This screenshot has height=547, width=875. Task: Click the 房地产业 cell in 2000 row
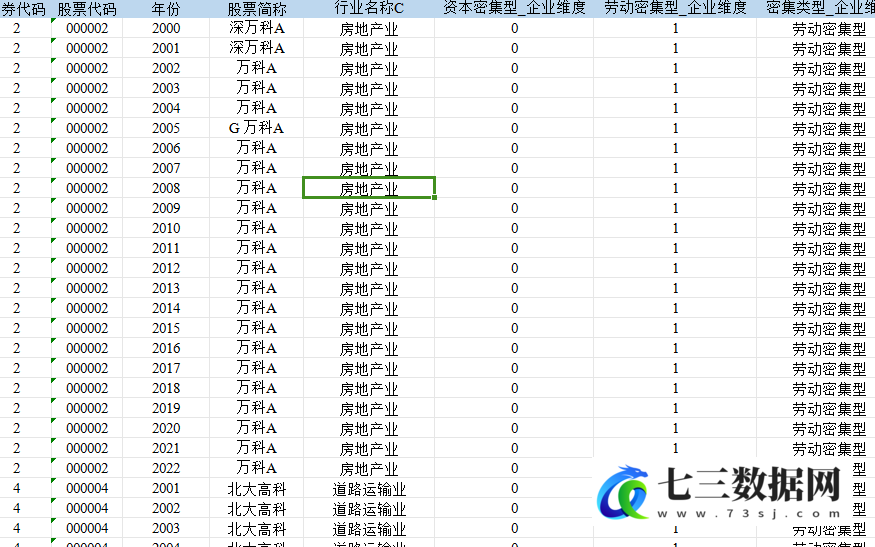[369, 29]
